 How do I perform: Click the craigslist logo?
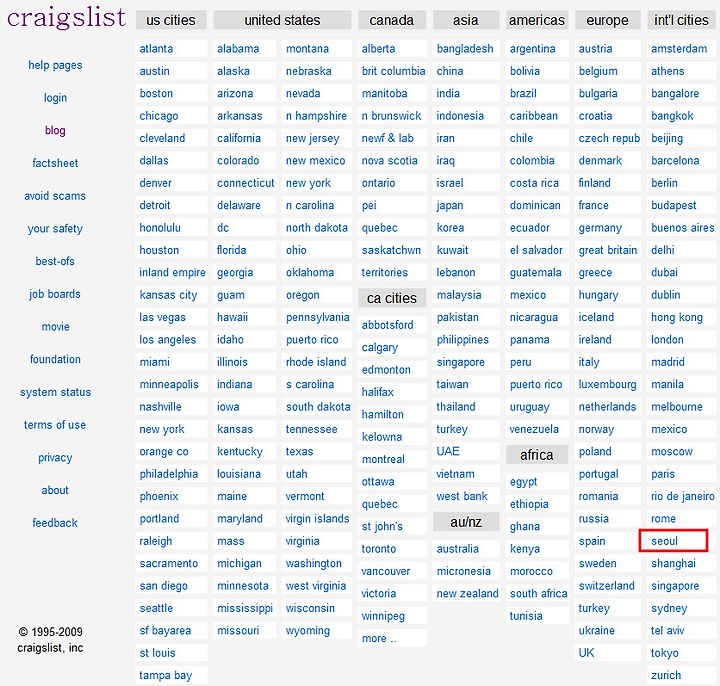tap(66, 17)
